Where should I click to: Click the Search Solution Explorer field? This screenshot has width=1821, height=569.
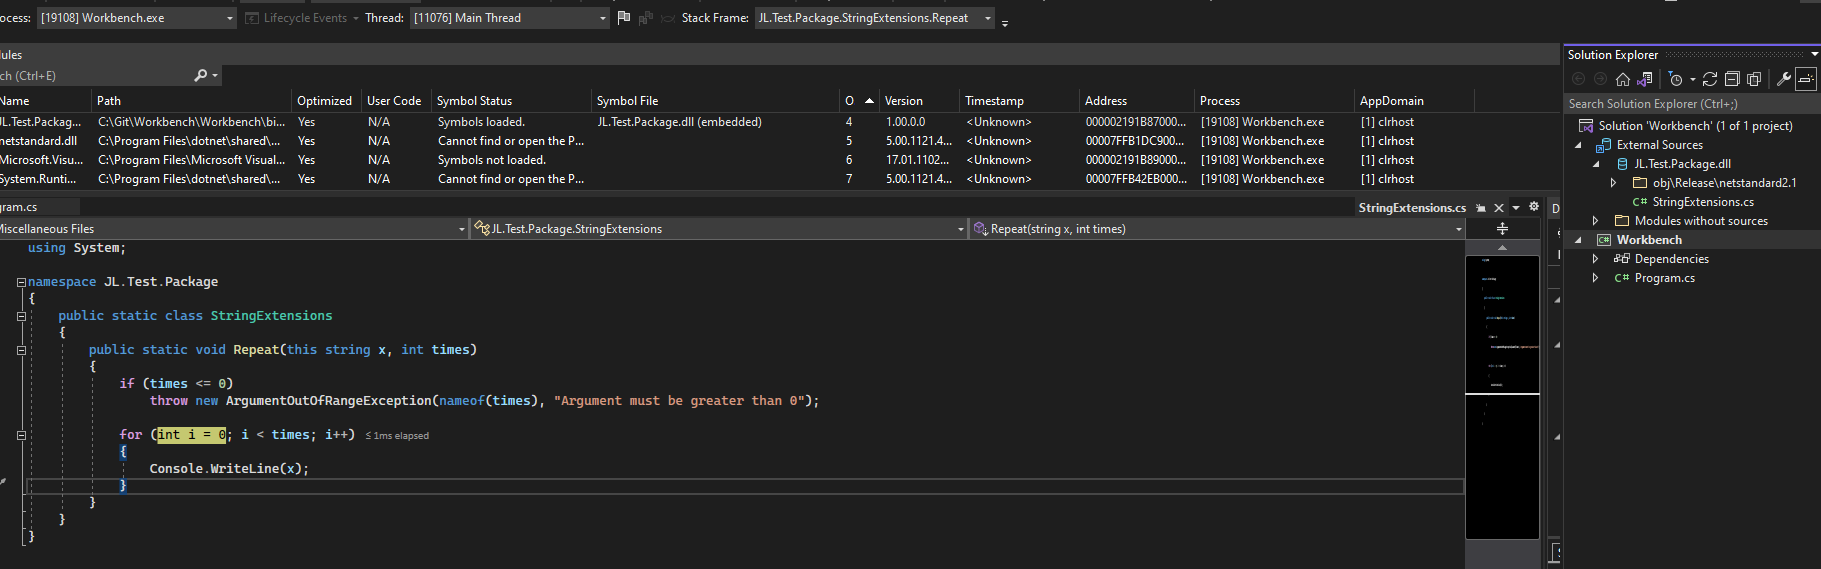pos(1690,104)
